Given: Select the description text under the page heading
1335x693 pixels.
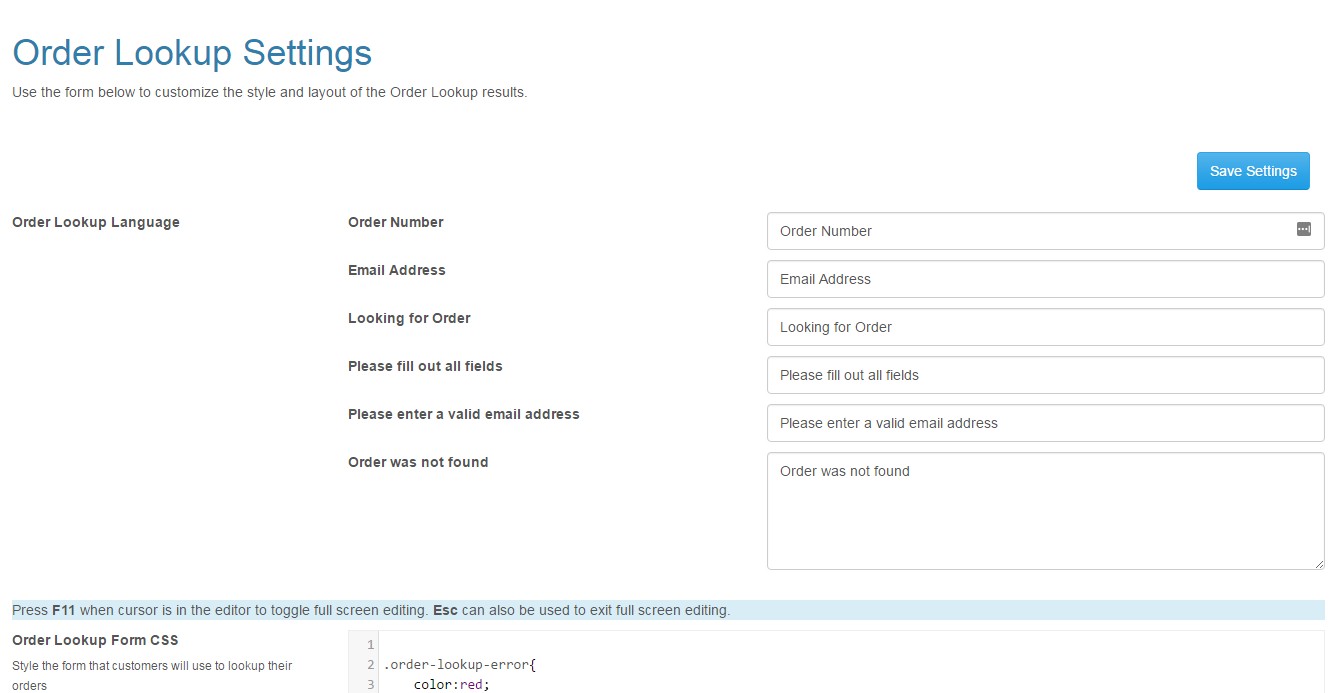Looking at the screenshot, I should point(269,92).
